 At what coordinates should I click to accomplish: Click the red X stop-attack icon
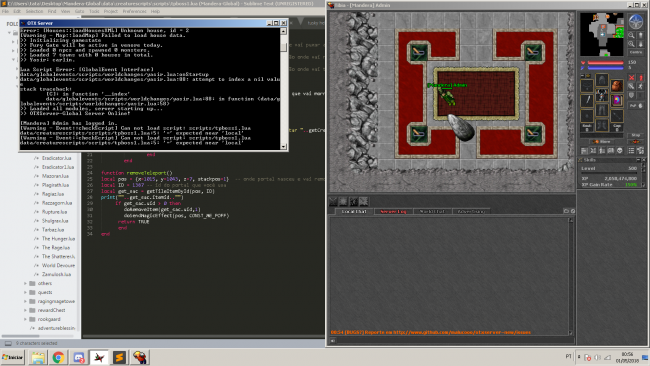[631, 78]
